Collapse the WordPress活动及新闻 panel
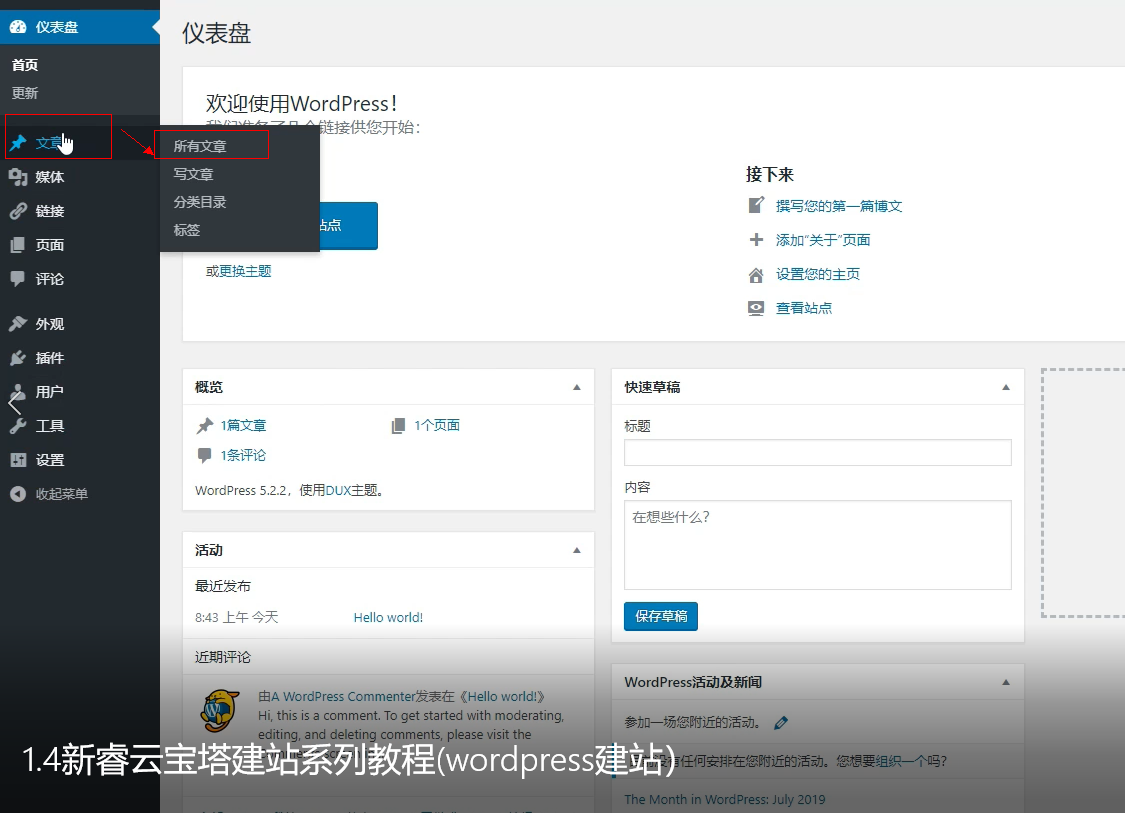Viewport: 1125px width, 813px height. (x=1006, y=682)
